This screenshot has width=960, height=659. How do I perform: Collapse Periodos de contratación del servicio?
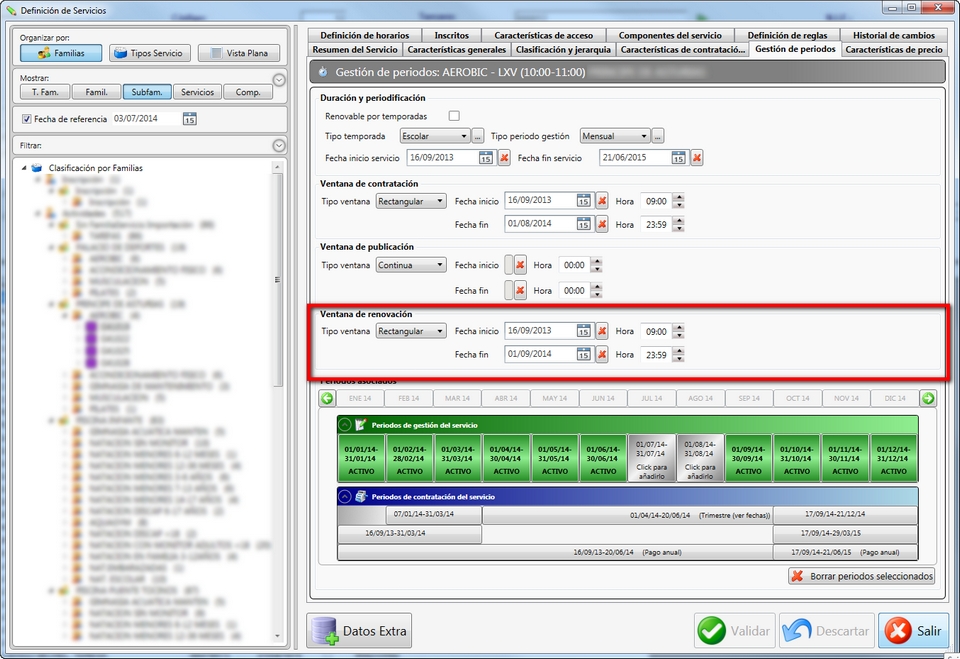345,497
